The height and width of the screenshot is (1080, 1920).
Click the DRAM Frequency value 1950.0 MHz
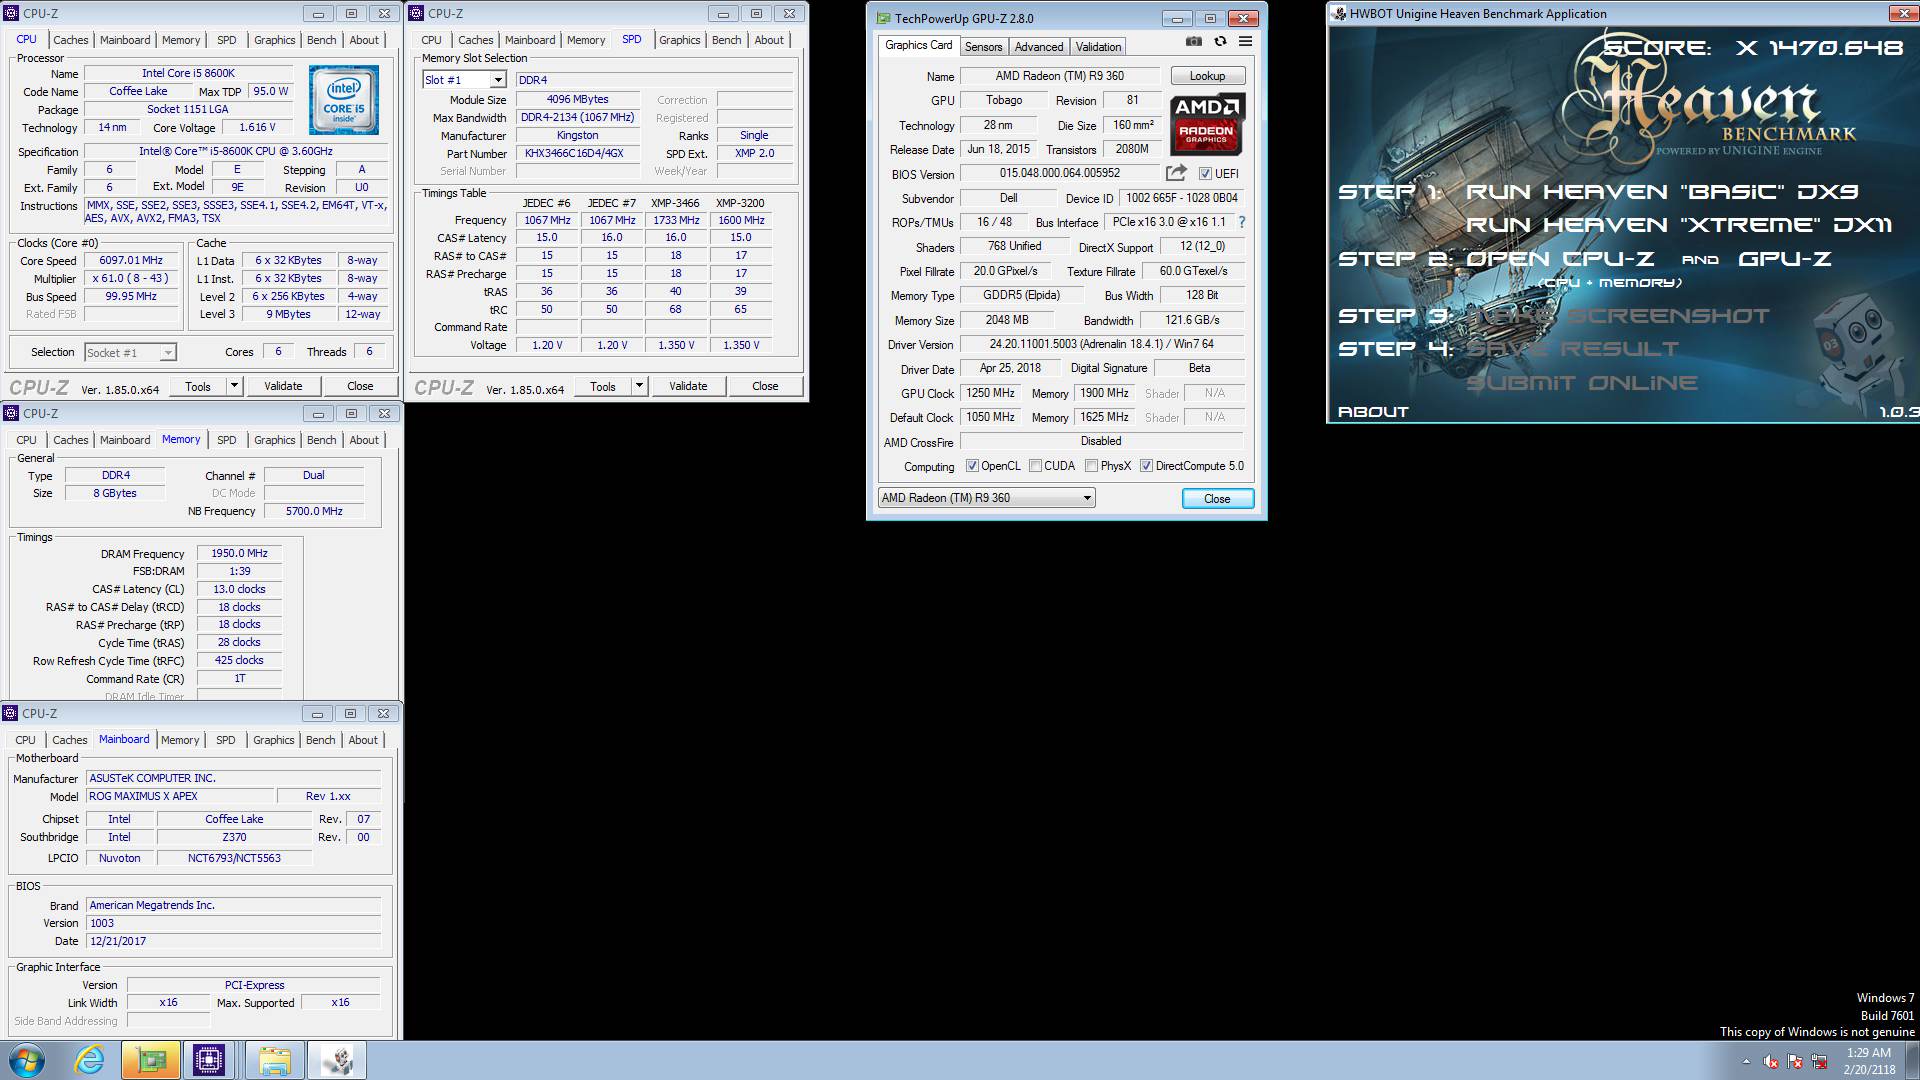pyautogui.click(x=239, y=553)
